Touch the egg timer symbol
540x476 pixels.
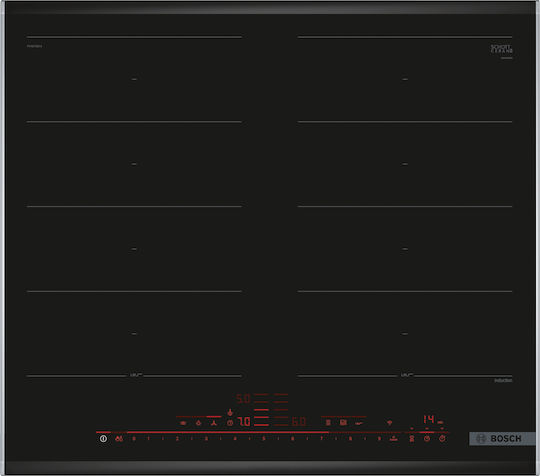412,438
